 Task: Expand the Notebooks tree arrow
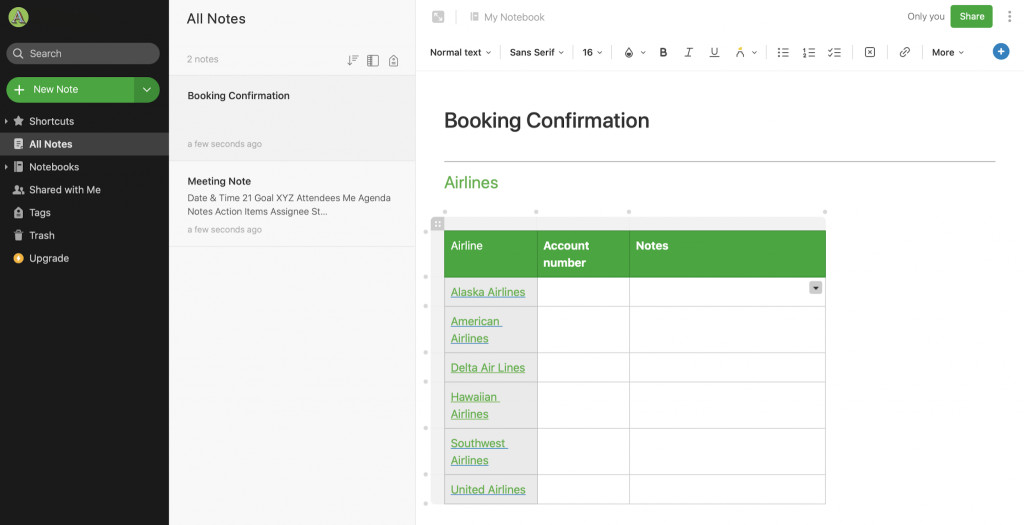[6, 167]
